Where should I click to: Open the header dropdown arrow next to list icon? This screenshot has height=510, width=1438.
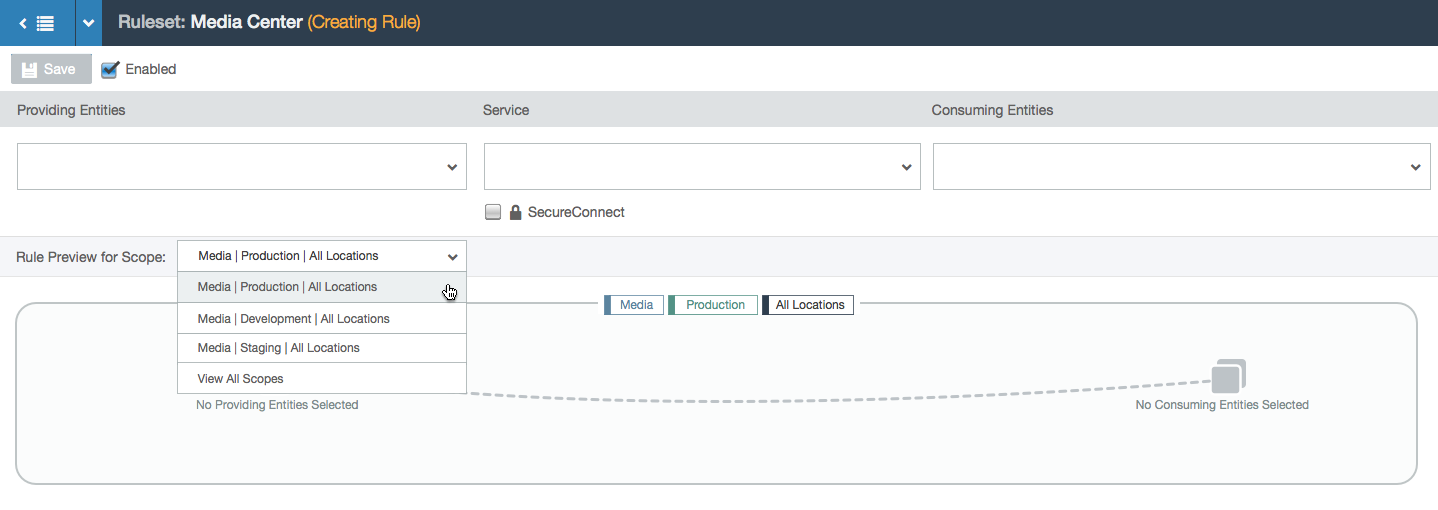(x=88, y=22)
